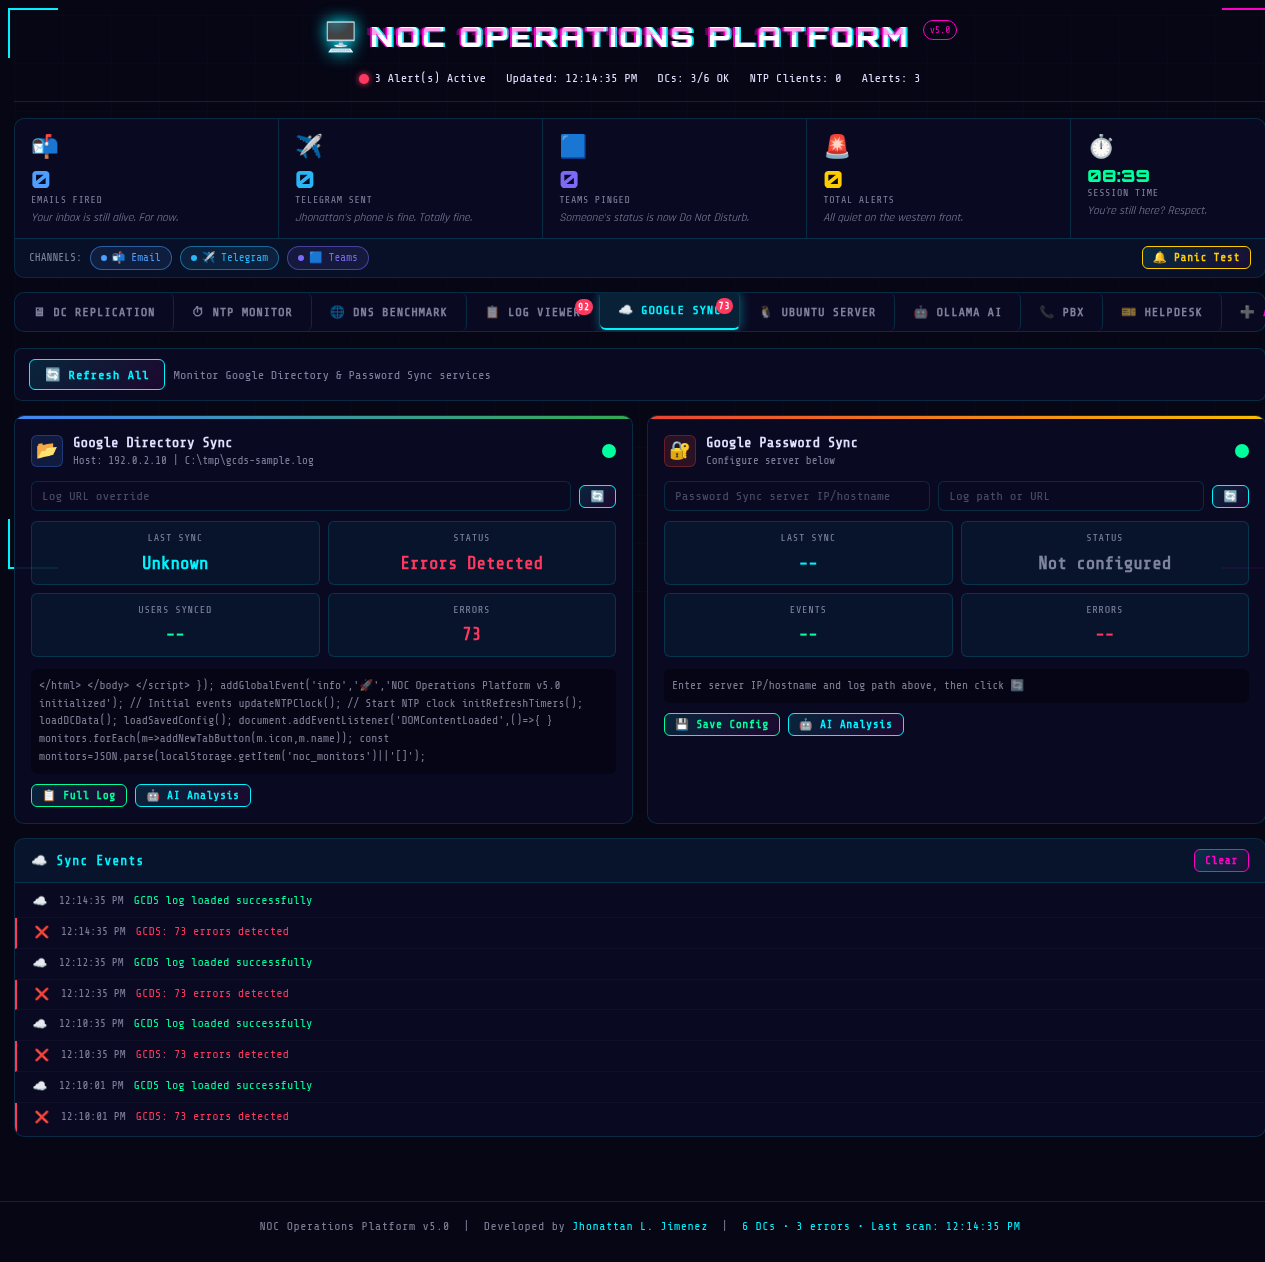Click the green status dot on Directory Sync
The image size is (1265, 1262).
pos(609,451)
